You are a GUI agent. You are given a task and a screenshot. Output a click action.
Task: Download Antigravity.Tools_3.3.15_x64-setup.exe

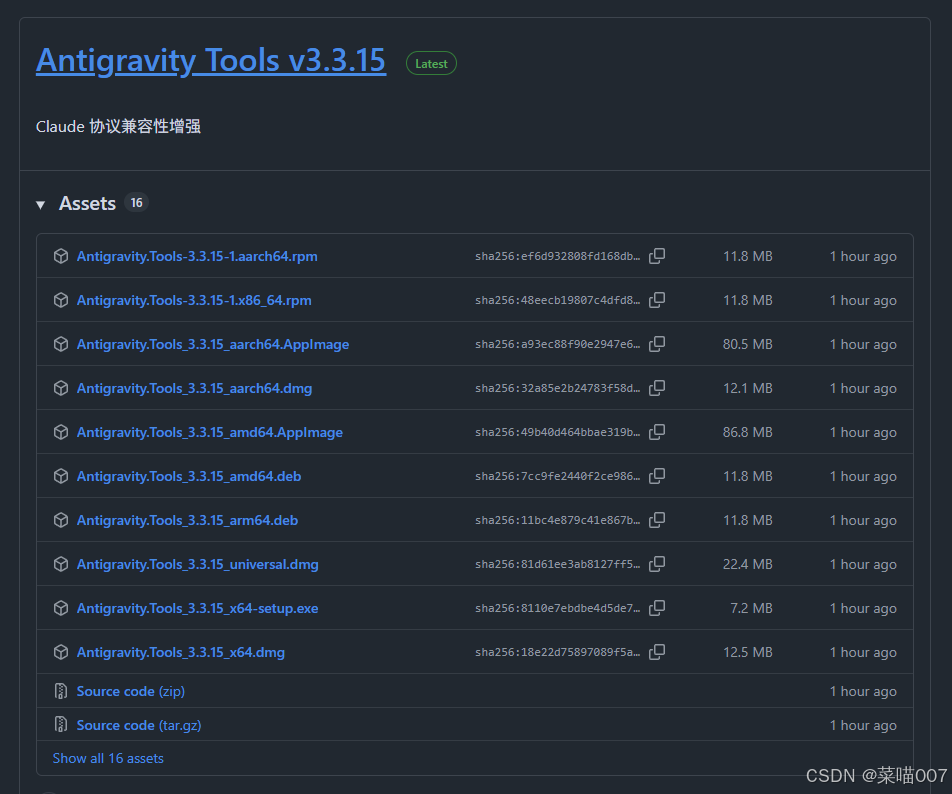click(197, 608)
